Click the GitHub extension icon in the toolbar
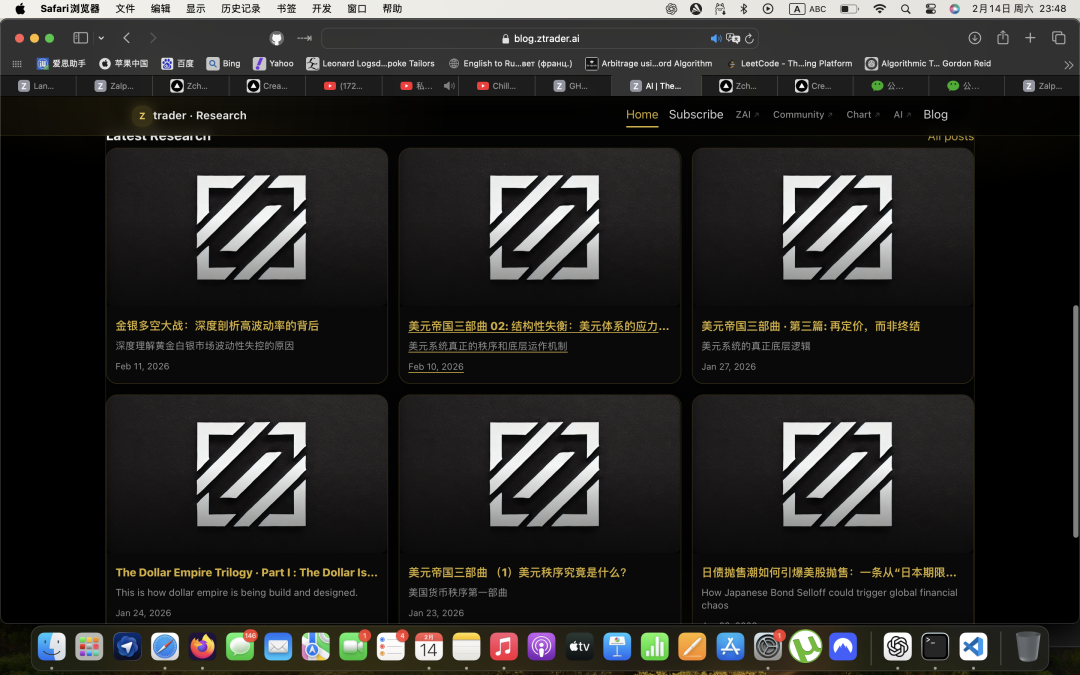Viewport: 1080px width, 675px height. [277, 38]
